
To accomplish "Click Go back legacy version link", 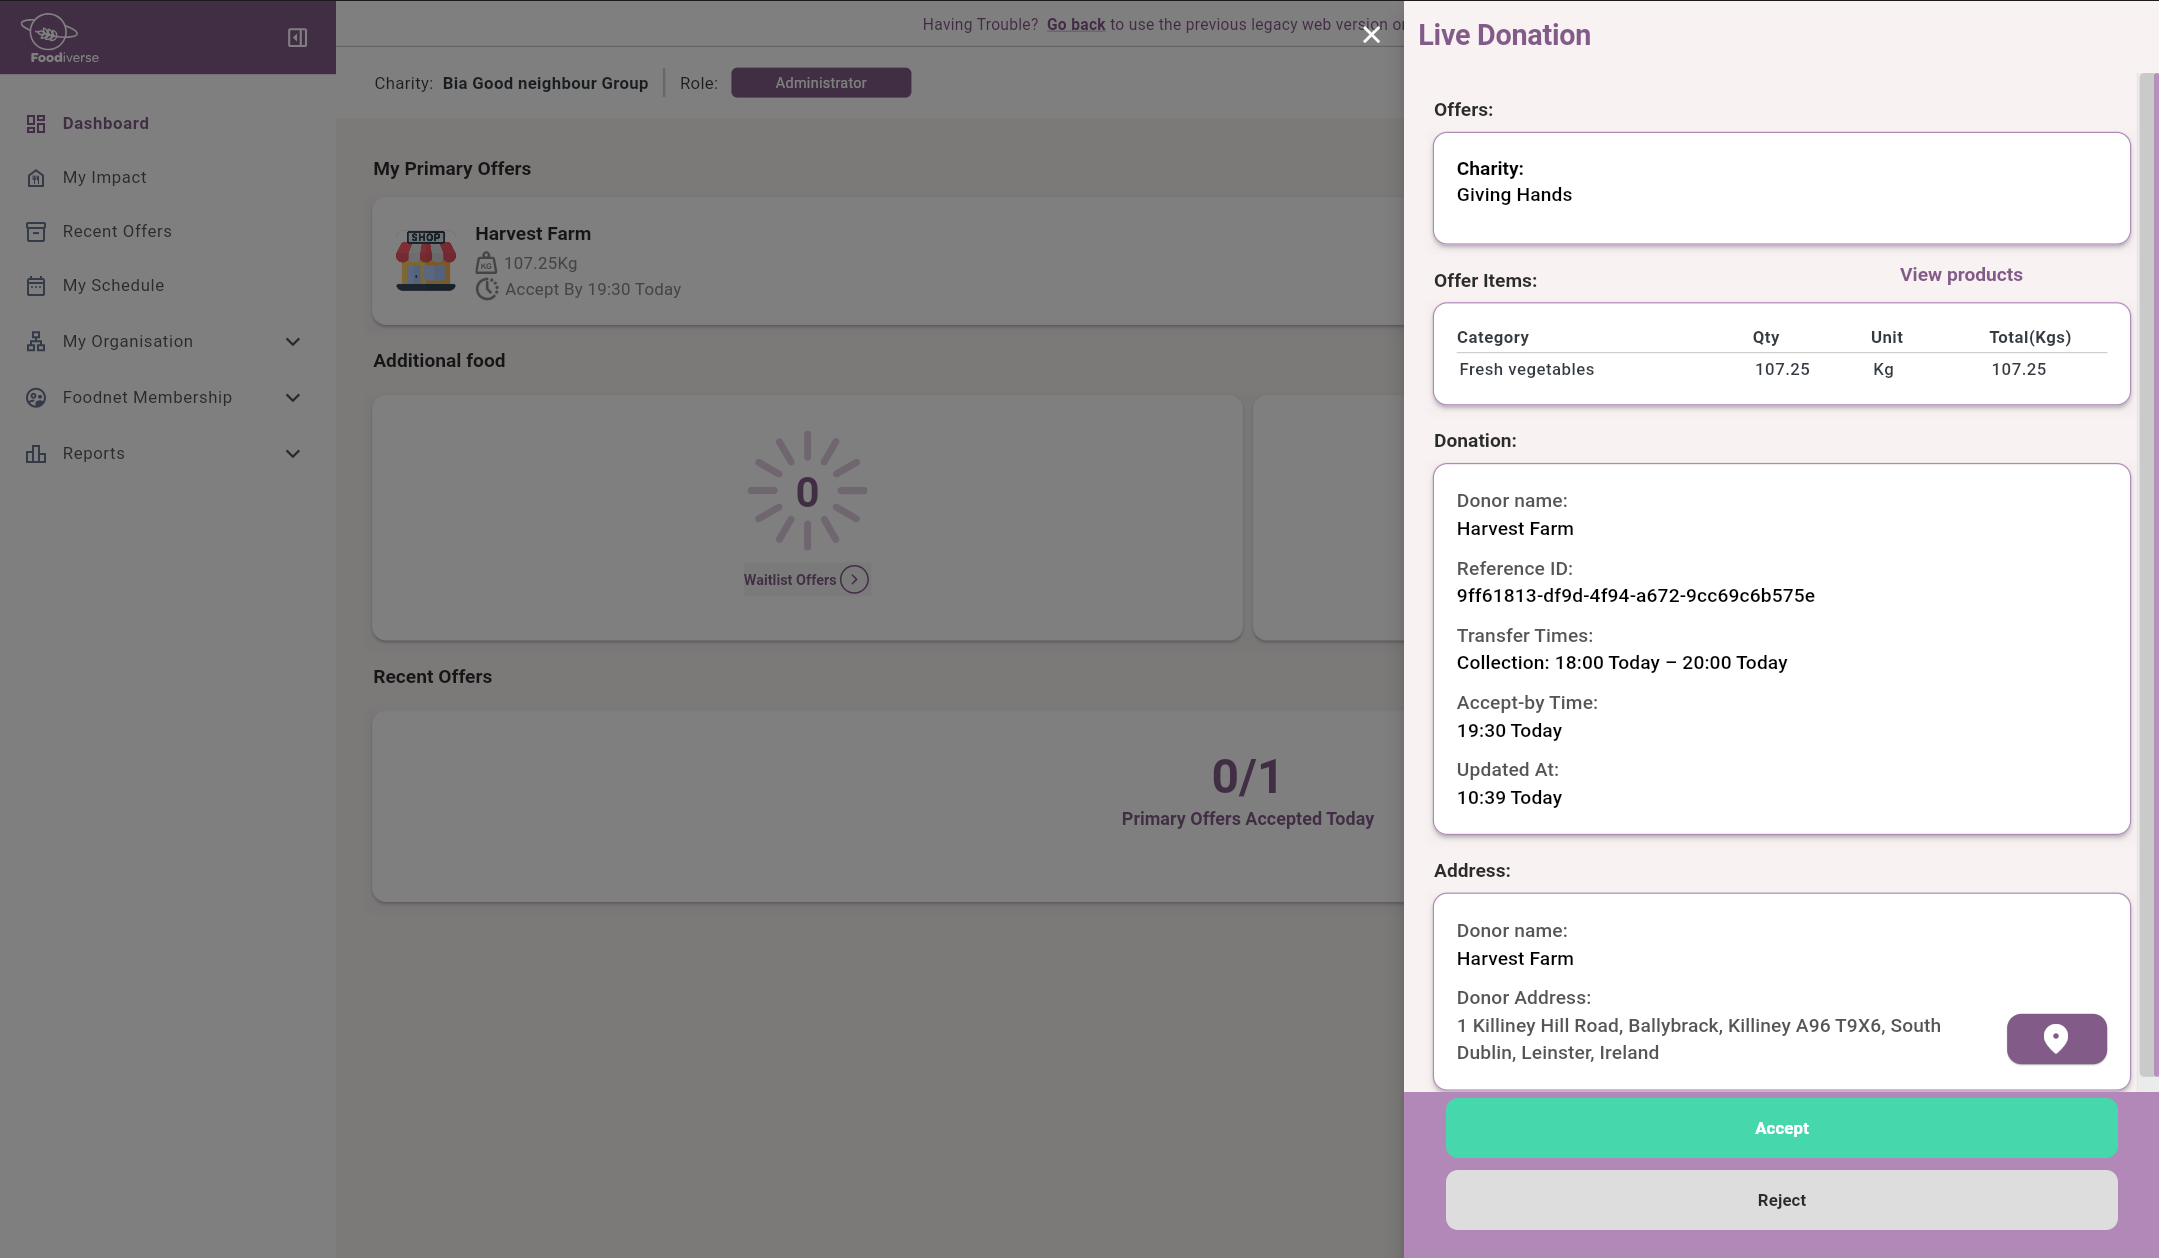I will coord(1075,25).
